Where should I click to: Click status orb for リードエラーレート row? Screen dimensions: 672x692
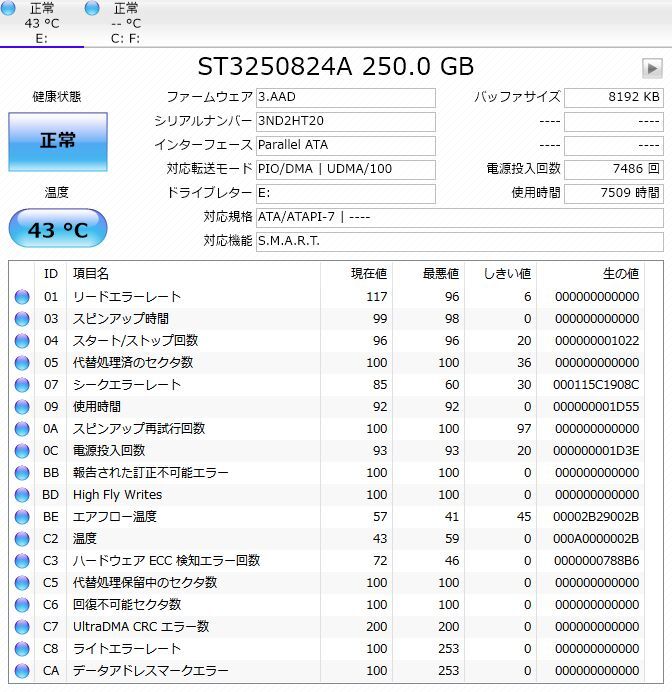[22, 297]
